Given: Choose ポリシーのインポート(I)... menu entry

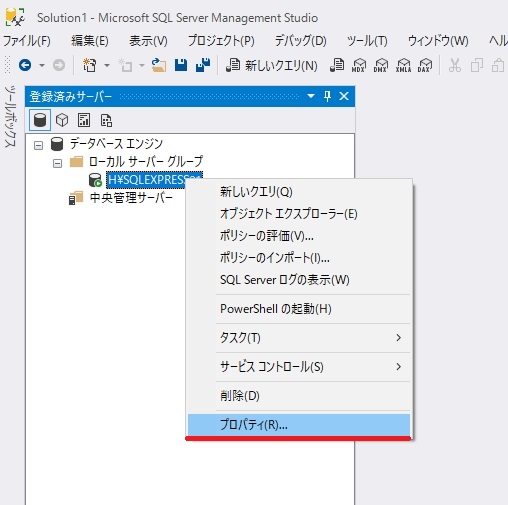Looking at the screenshot, I should click(x=299, y=258).
